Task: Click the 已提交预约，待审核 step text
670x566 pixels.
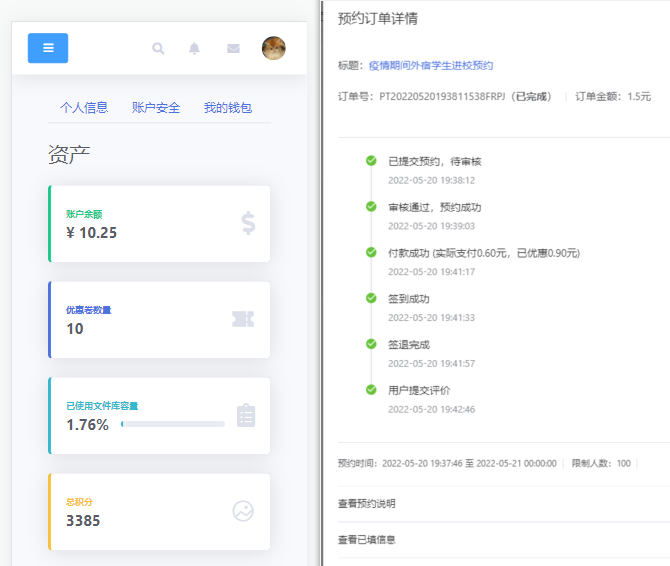Action: click(x=435, y=161)
